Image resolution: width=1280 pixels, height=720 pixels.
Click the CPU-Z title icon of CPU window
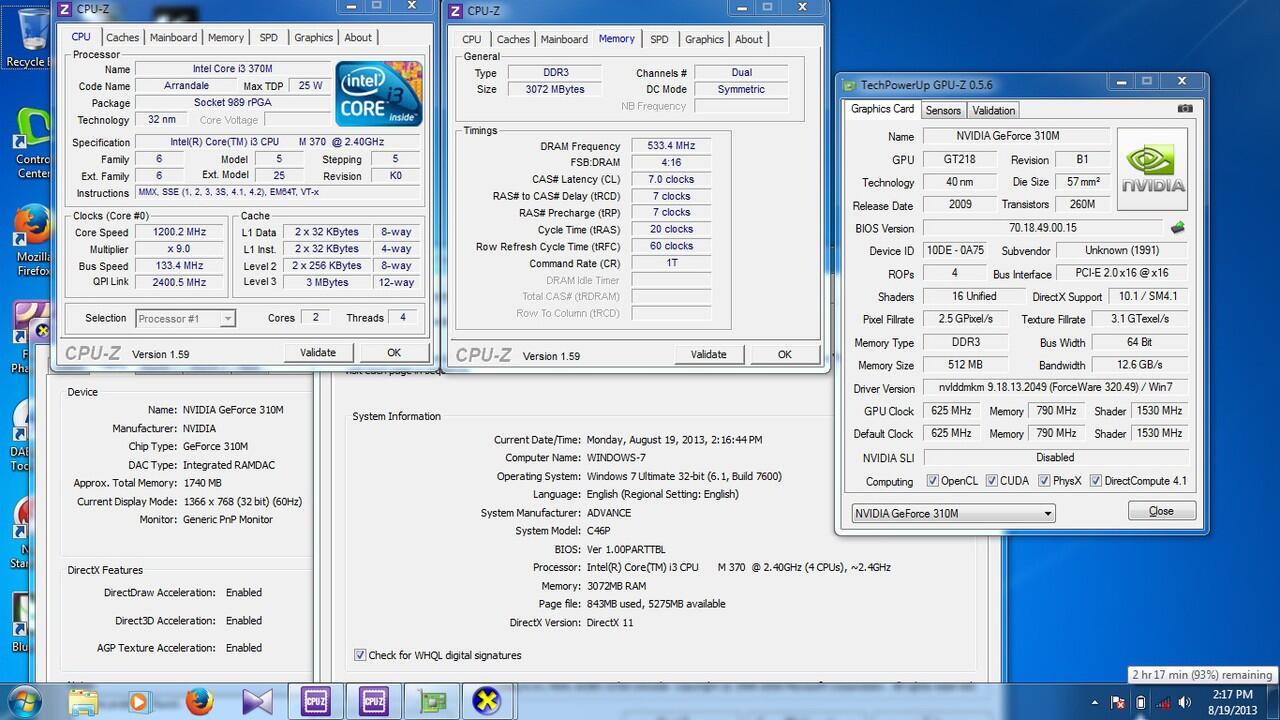[x=65, y=10]
